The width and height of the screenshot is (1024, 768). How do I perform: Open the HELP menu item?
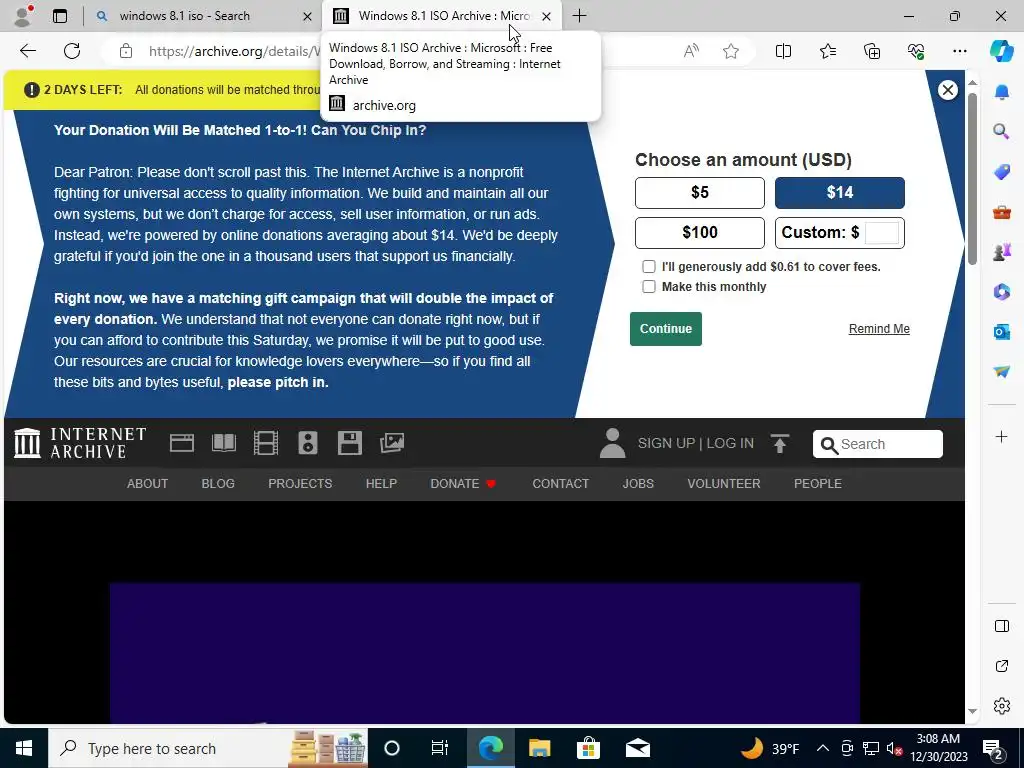[381, 484]
